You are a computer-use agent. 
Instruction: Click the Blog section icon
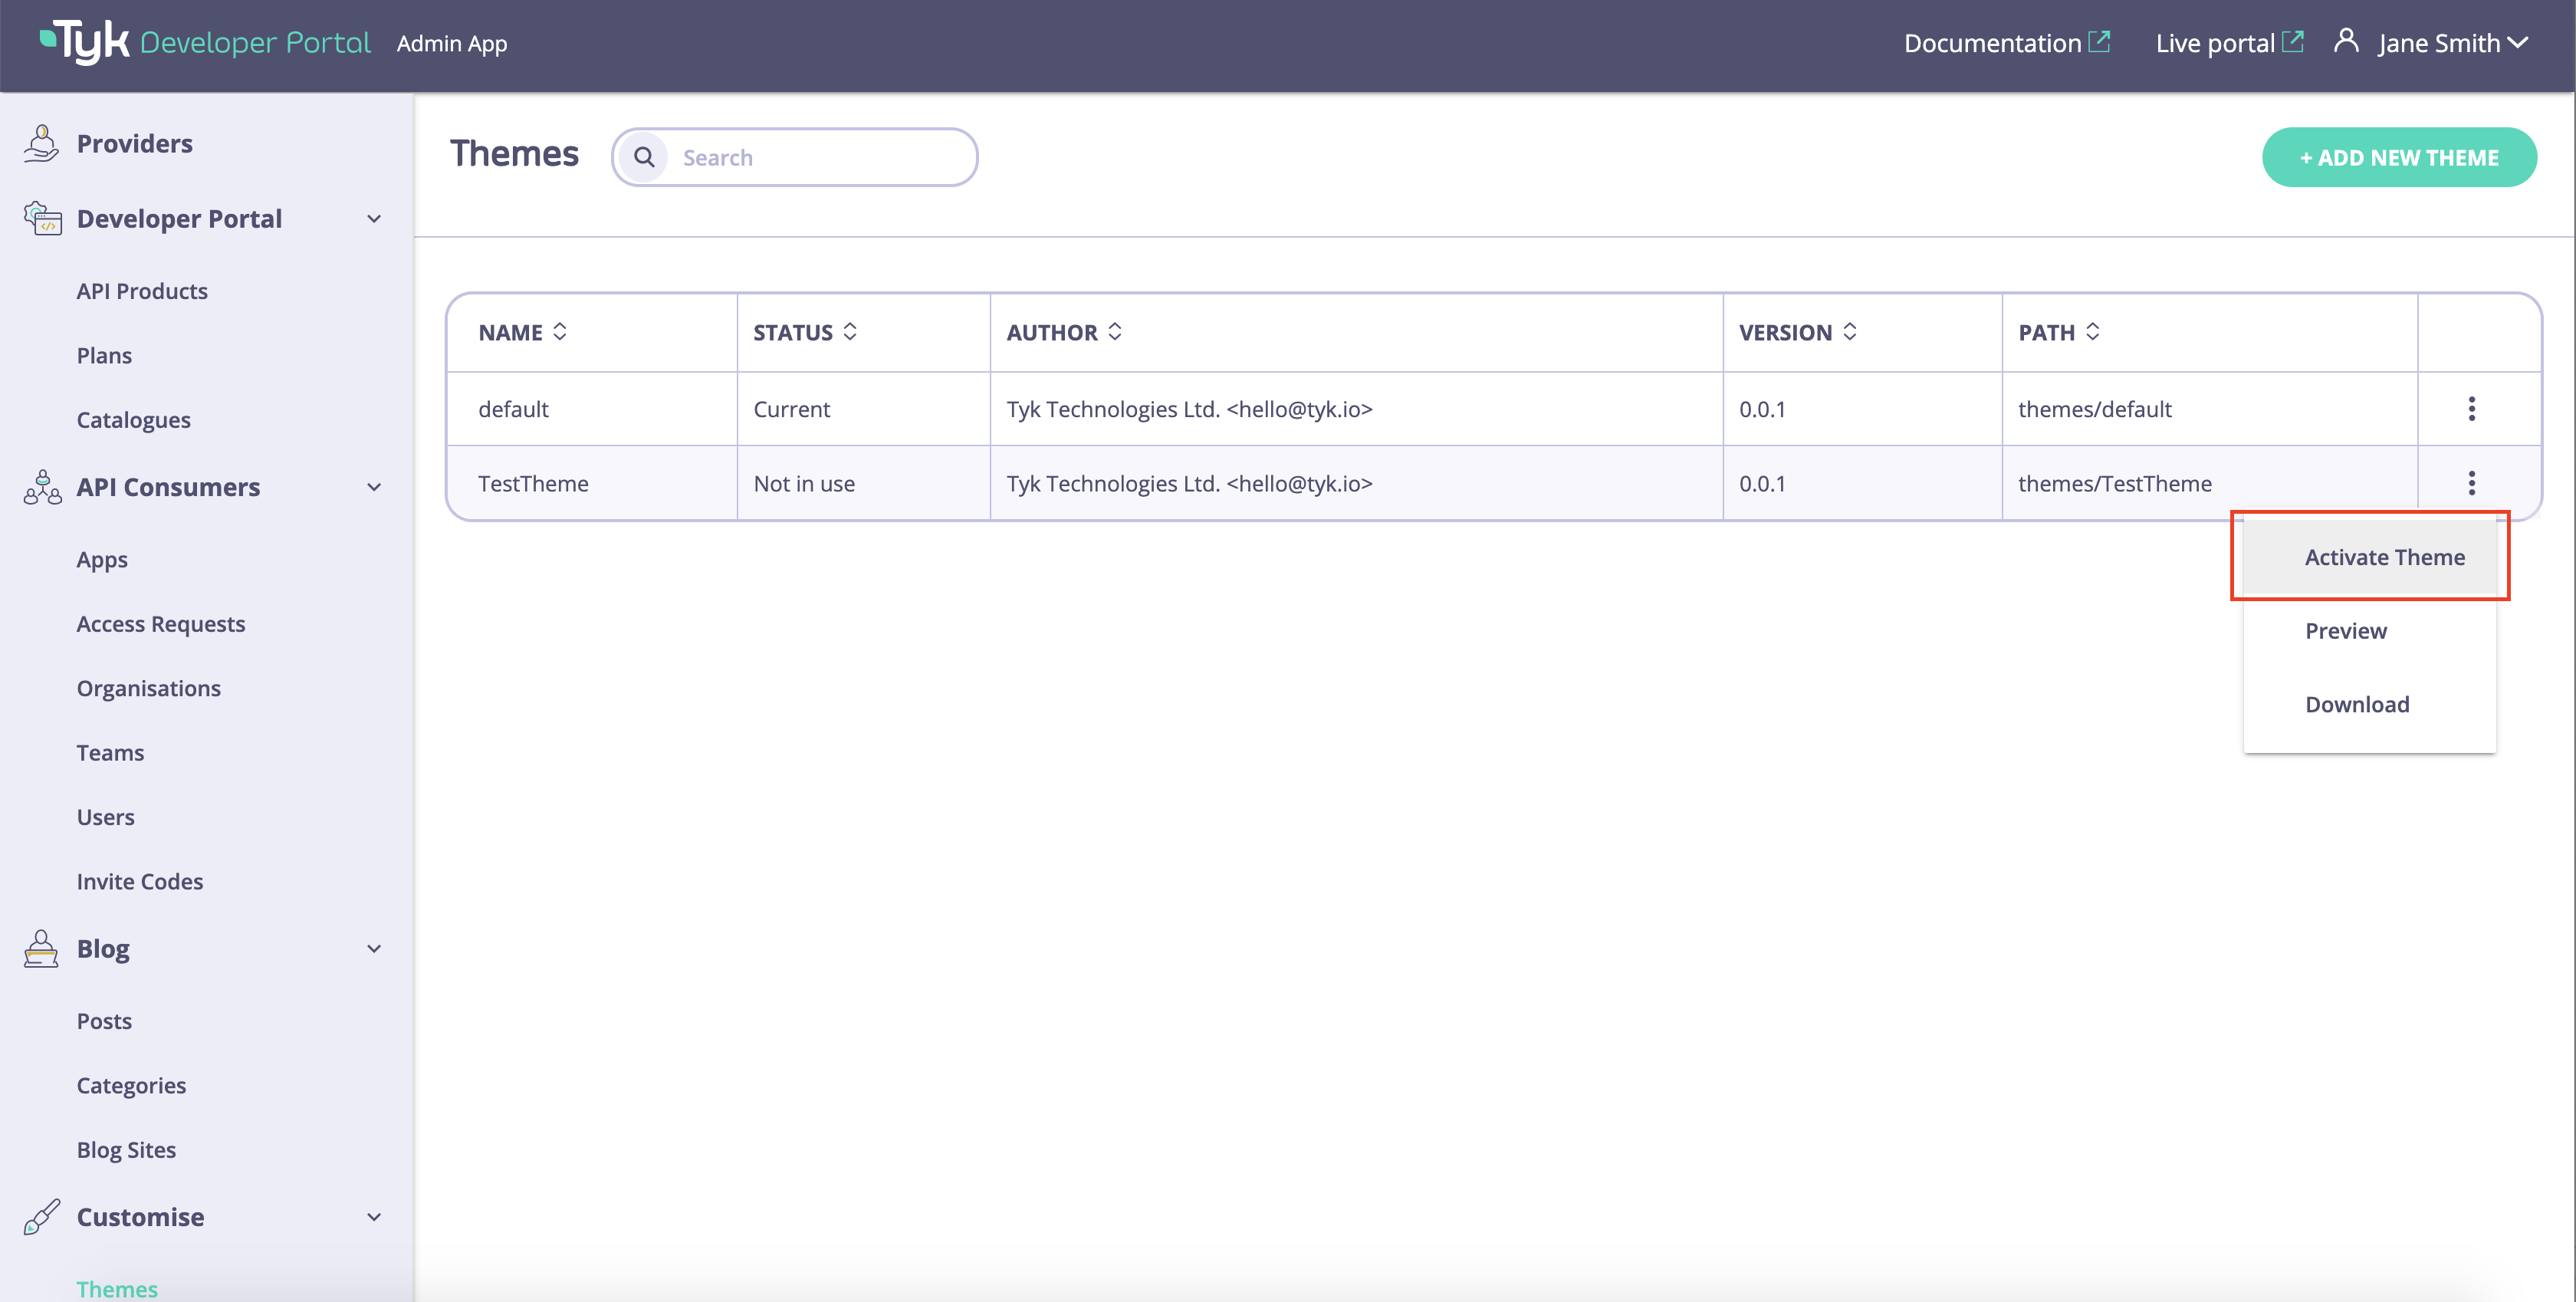coord(41,948)
